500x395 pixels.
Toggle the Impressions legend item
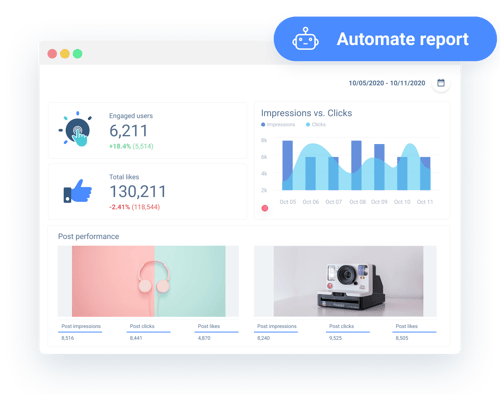click(278, 124)
